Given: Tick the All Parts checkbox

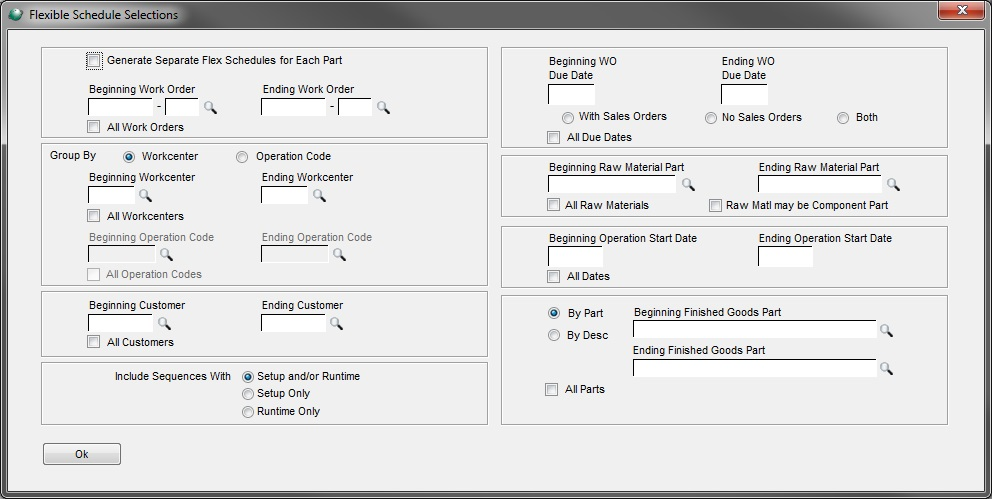Looking at the screenshot, I should [x=552, y=390].
